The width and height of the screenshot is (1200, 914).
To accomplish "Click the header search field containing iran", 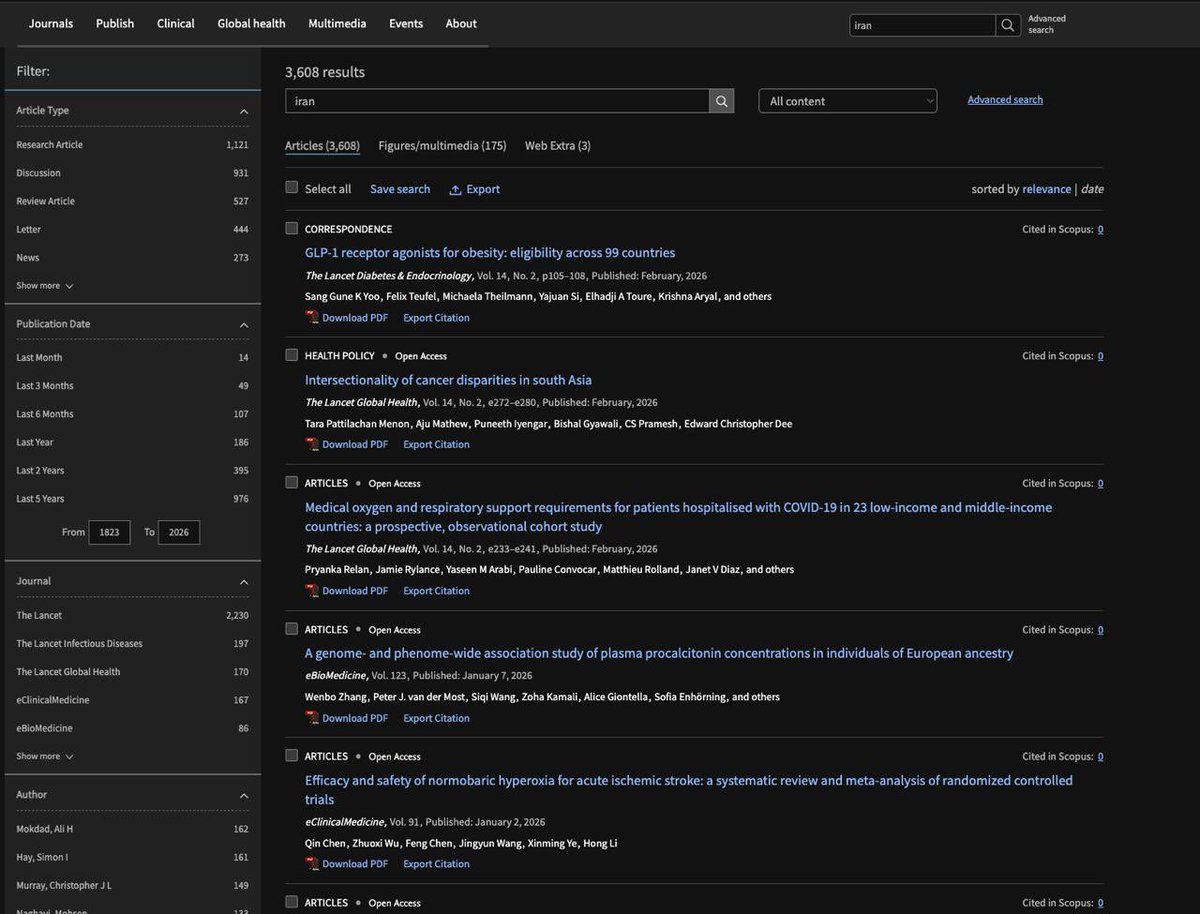I will [x=923, y=25].
